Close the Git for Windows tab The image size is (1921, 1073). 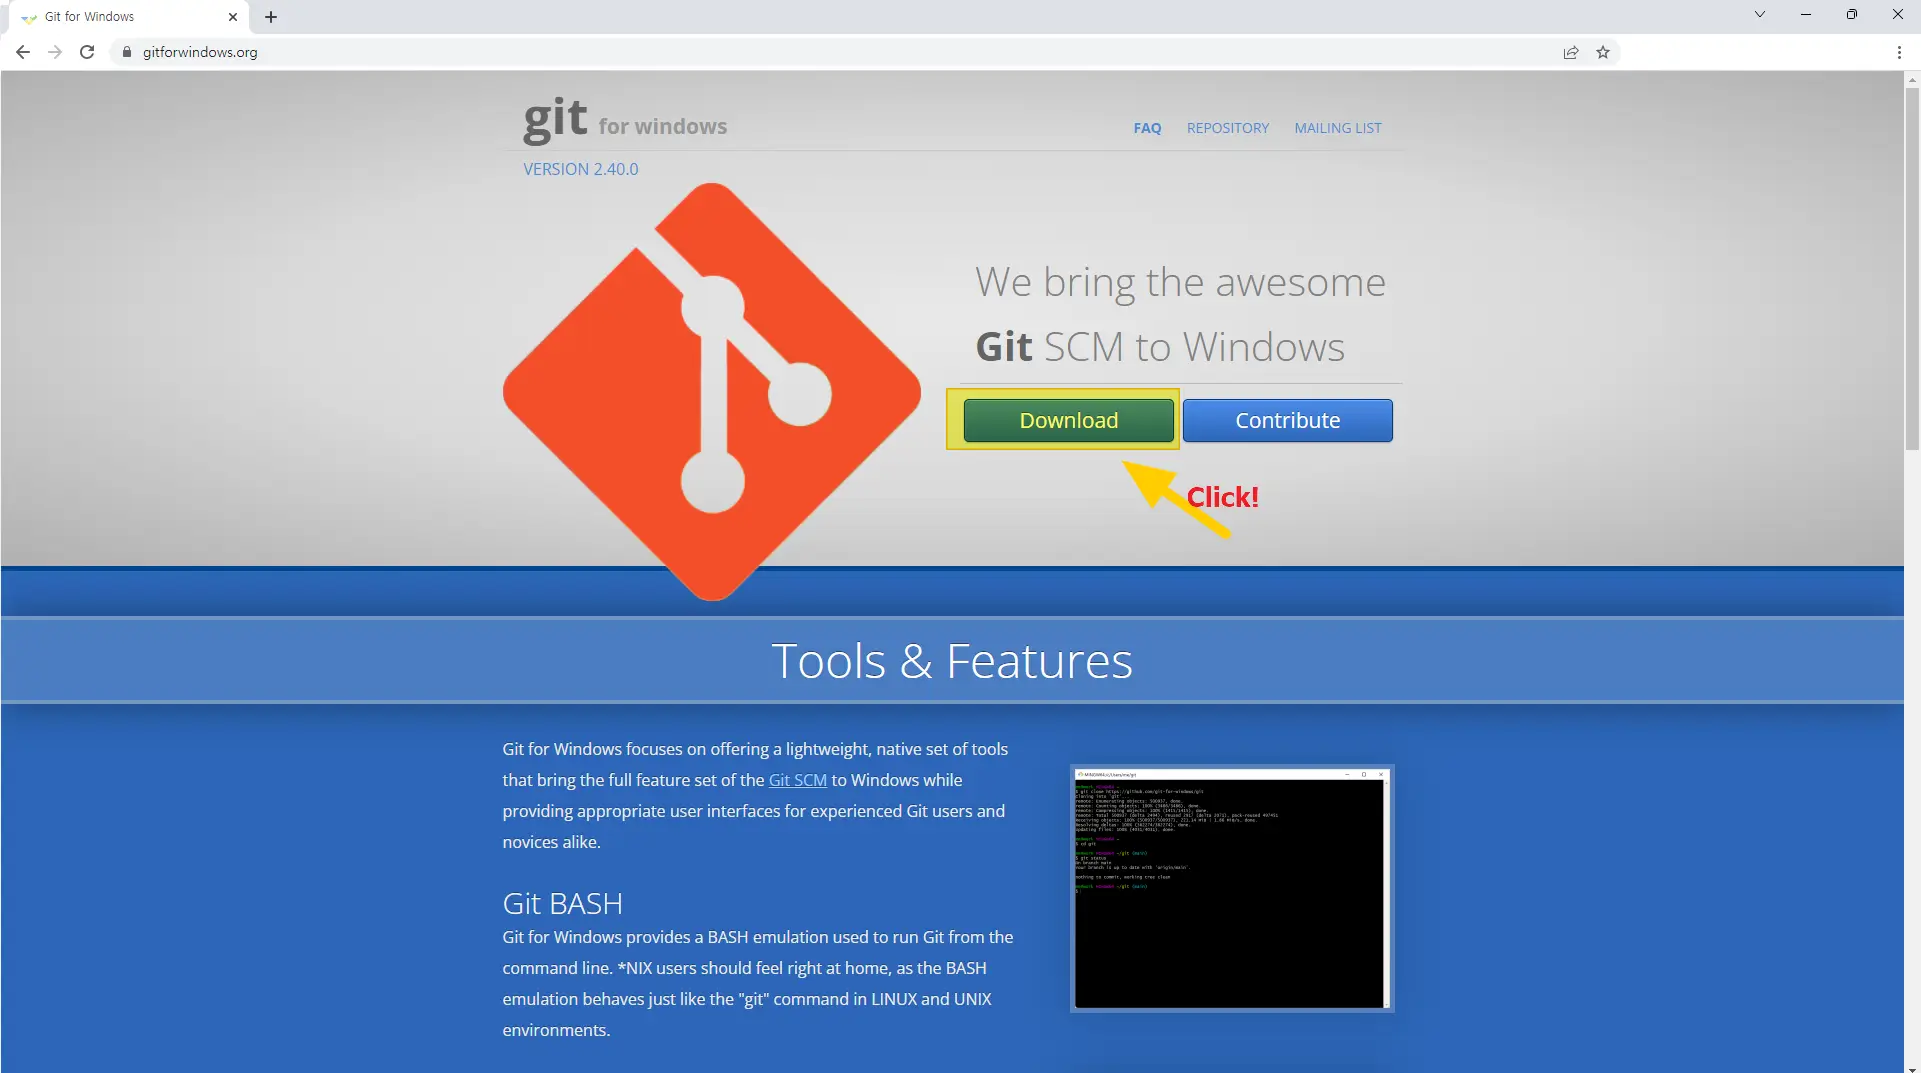233,17
